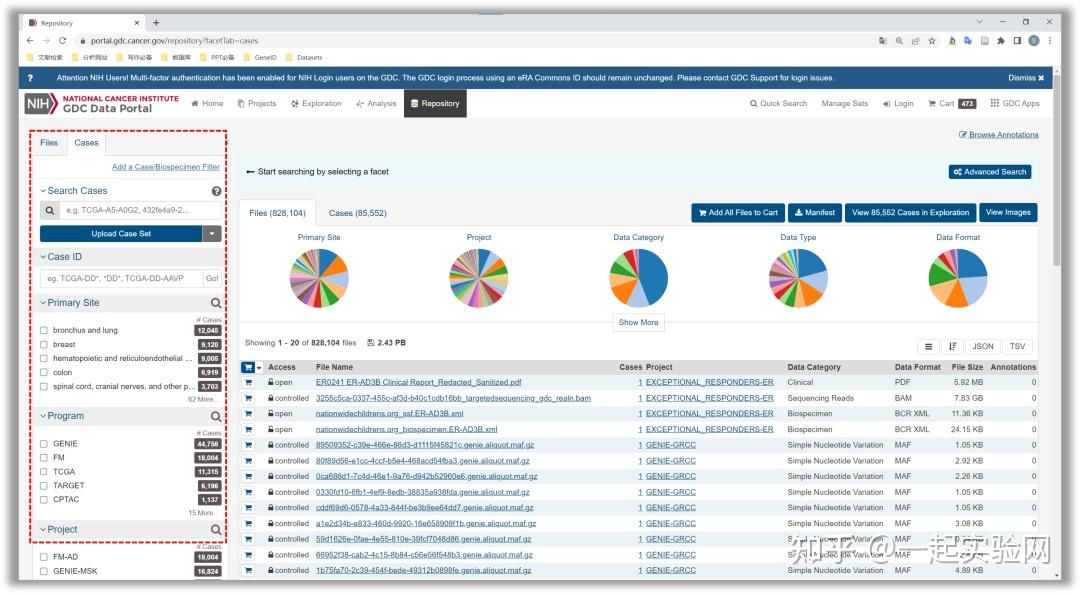Dismiss the NIH attention banner

1026,78
